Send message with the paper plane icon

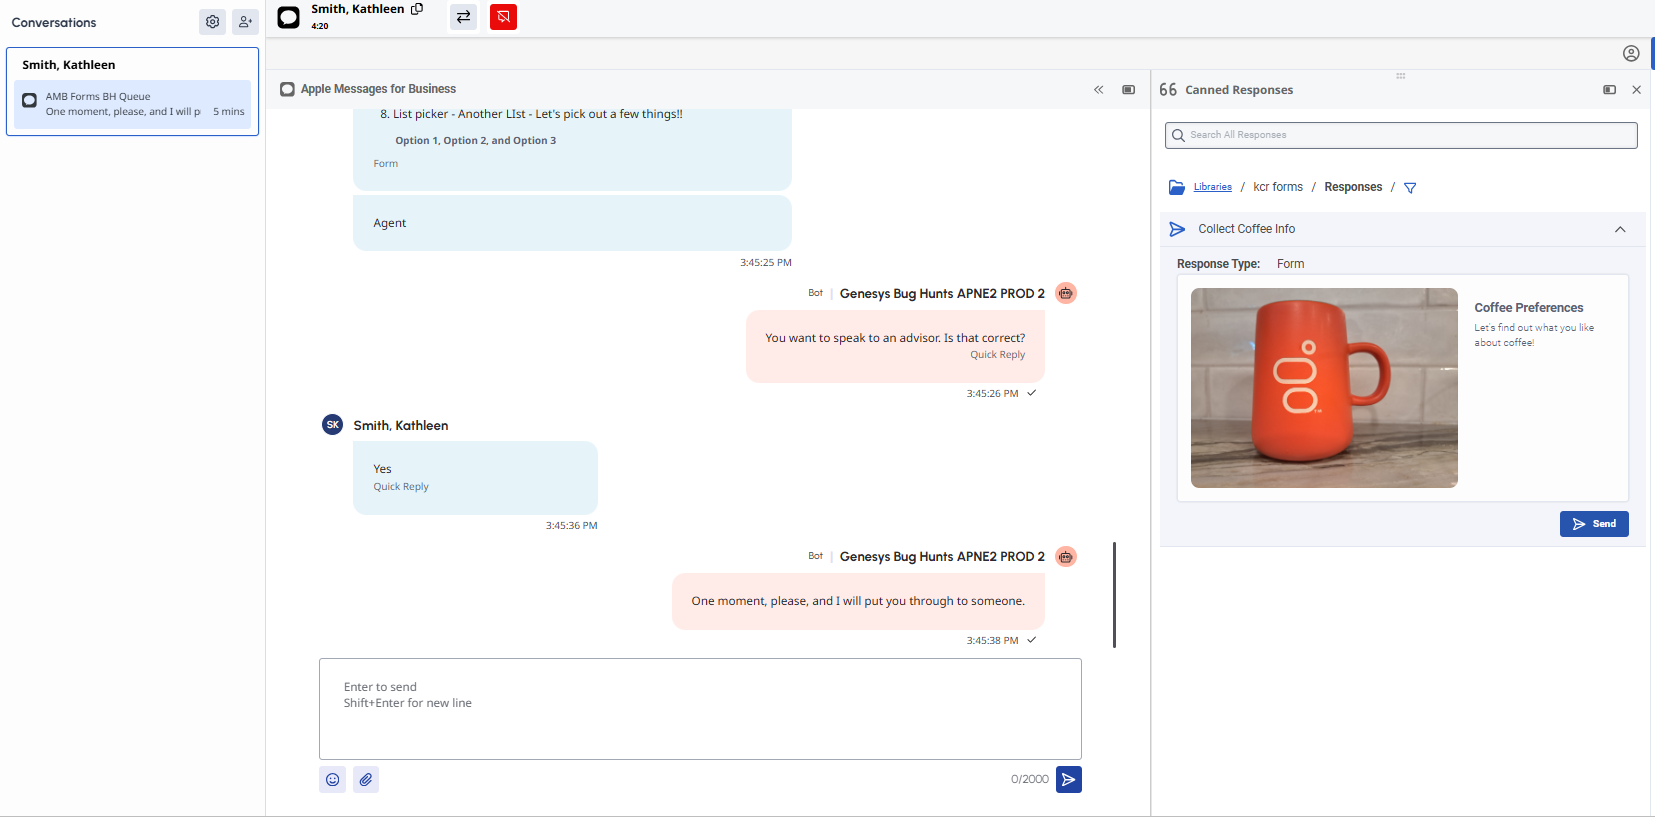point(1068,780)
